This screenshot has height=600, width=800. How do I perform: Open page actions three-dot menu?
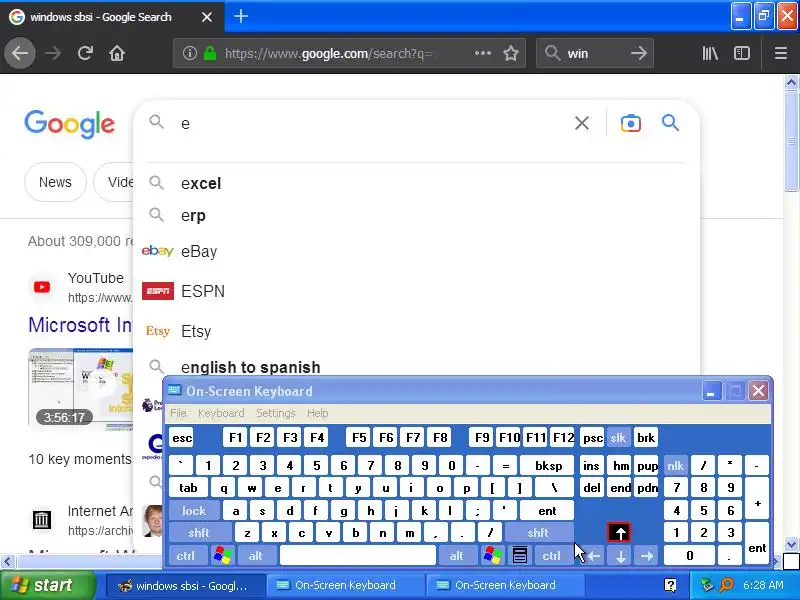482,53
